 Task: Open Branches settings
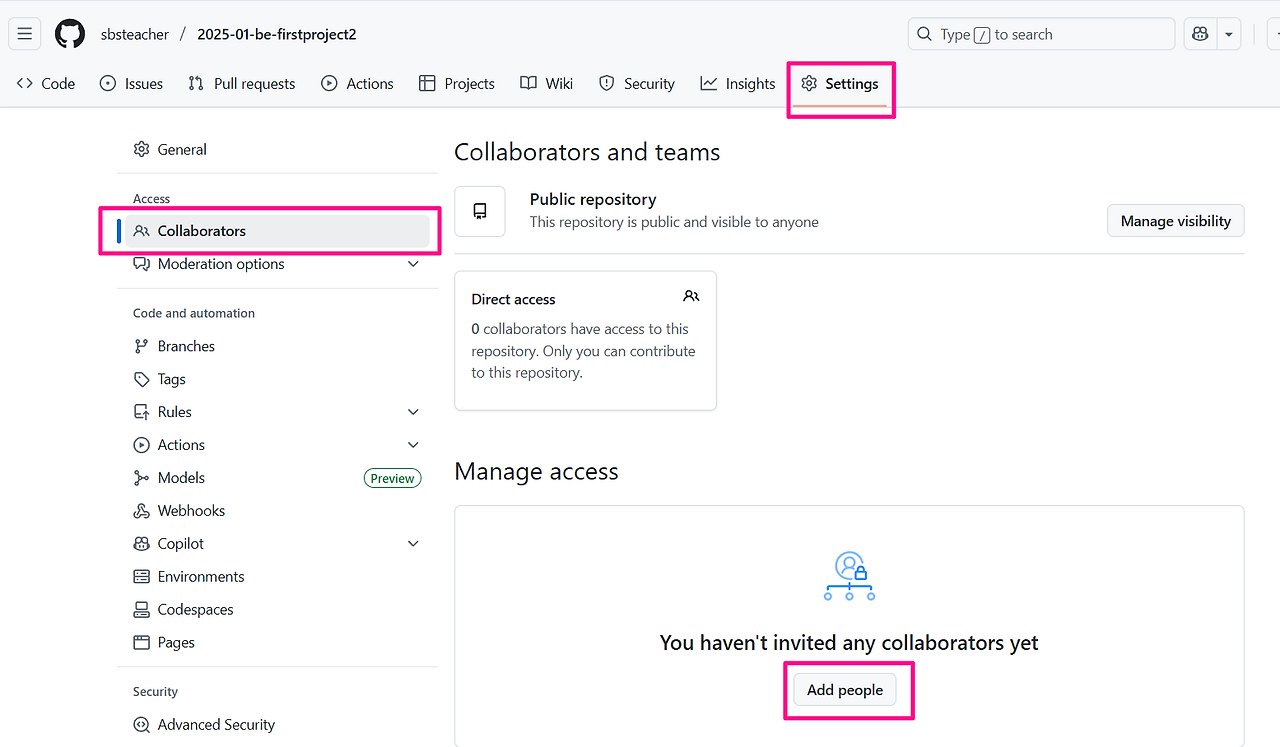pyautogui.click(x=277, y=346)
